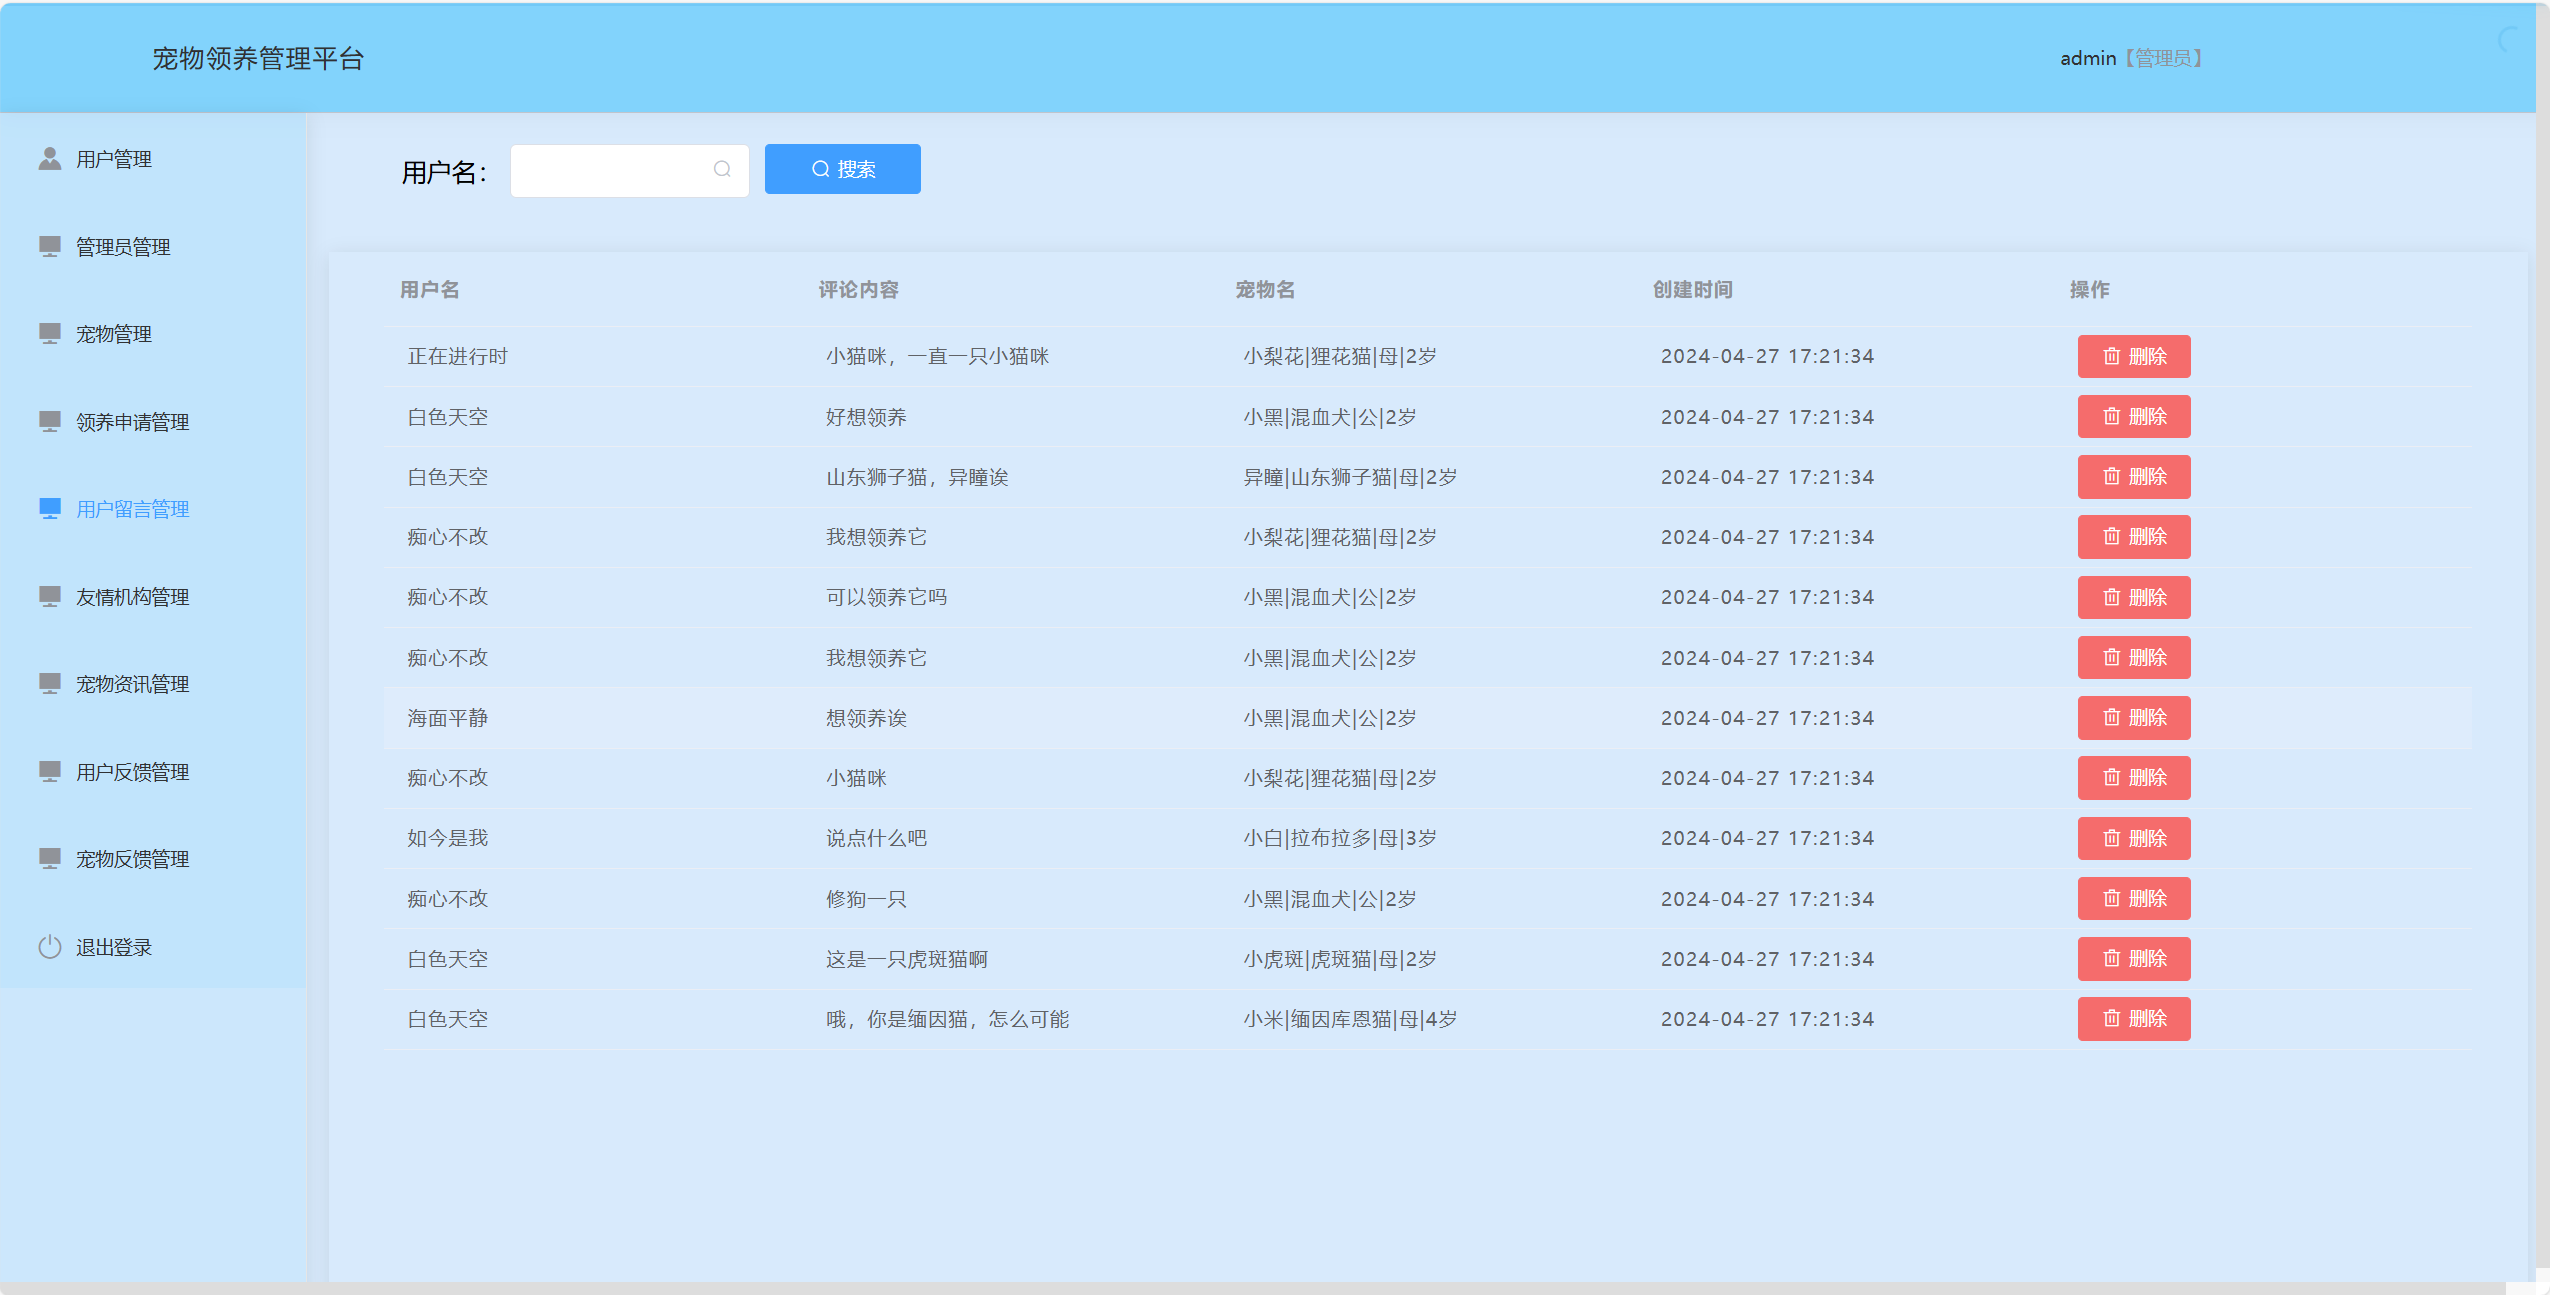Click the user management person icon

[50, 159]
